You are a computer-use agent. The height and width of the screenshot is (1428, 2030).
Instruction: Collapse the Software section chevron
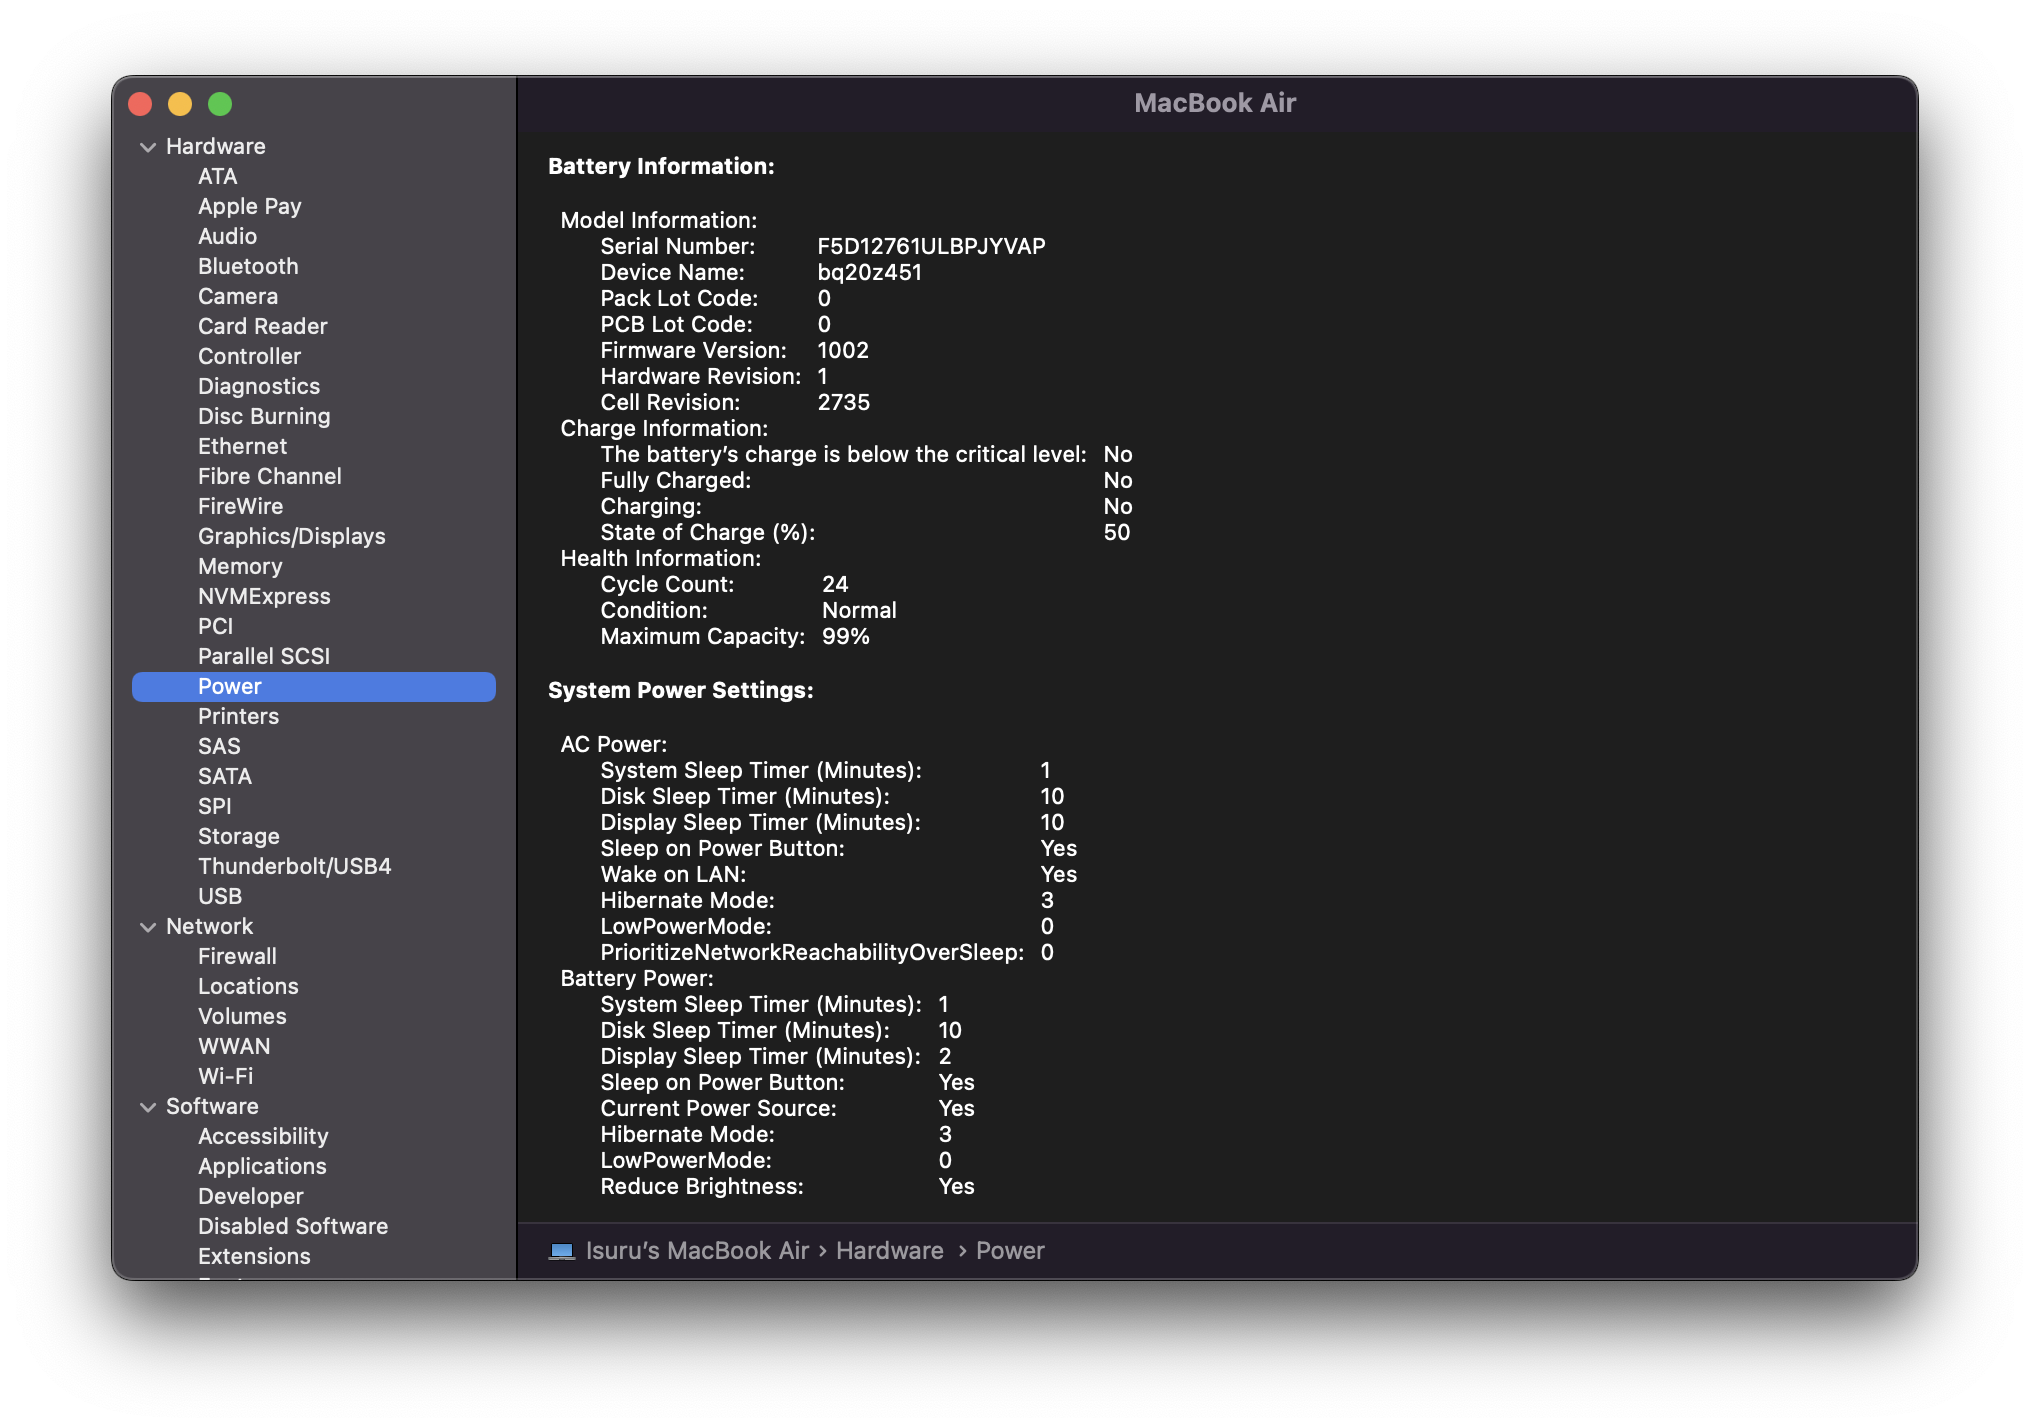[148, 1107]
